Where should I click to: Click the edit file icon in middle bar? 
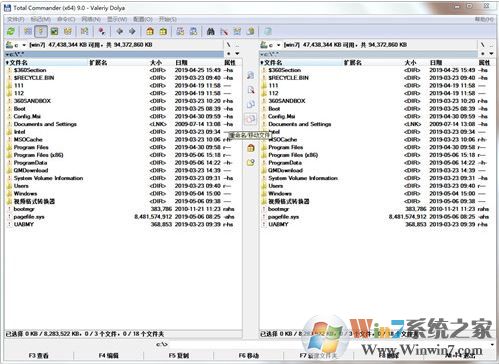pyautogui.click(x=251, y=90)
